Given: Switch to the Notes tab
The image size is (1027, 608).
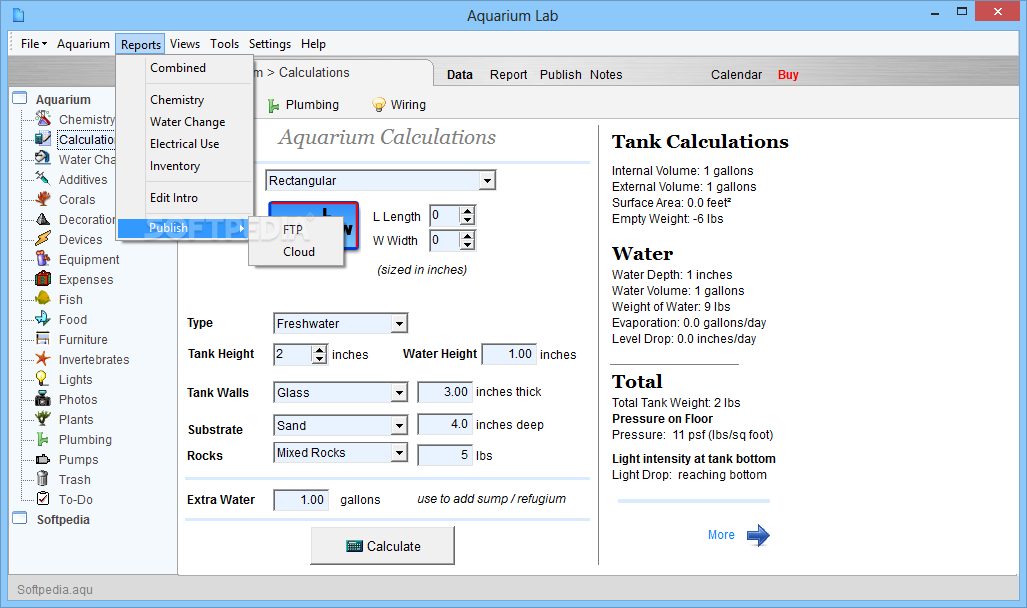Looking at the screenshot, I should coord(606,75).
